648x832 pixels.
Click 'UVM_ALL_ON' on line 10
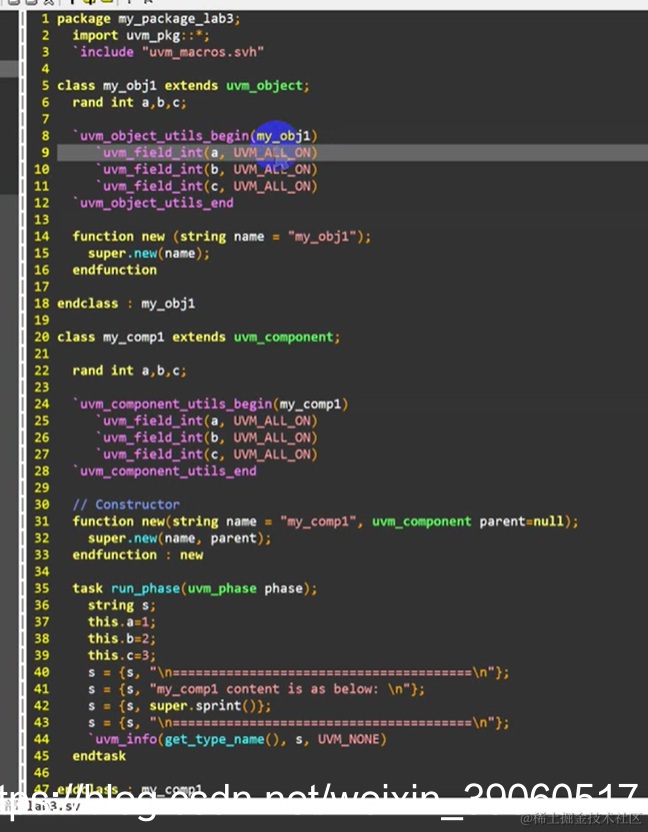272,170
